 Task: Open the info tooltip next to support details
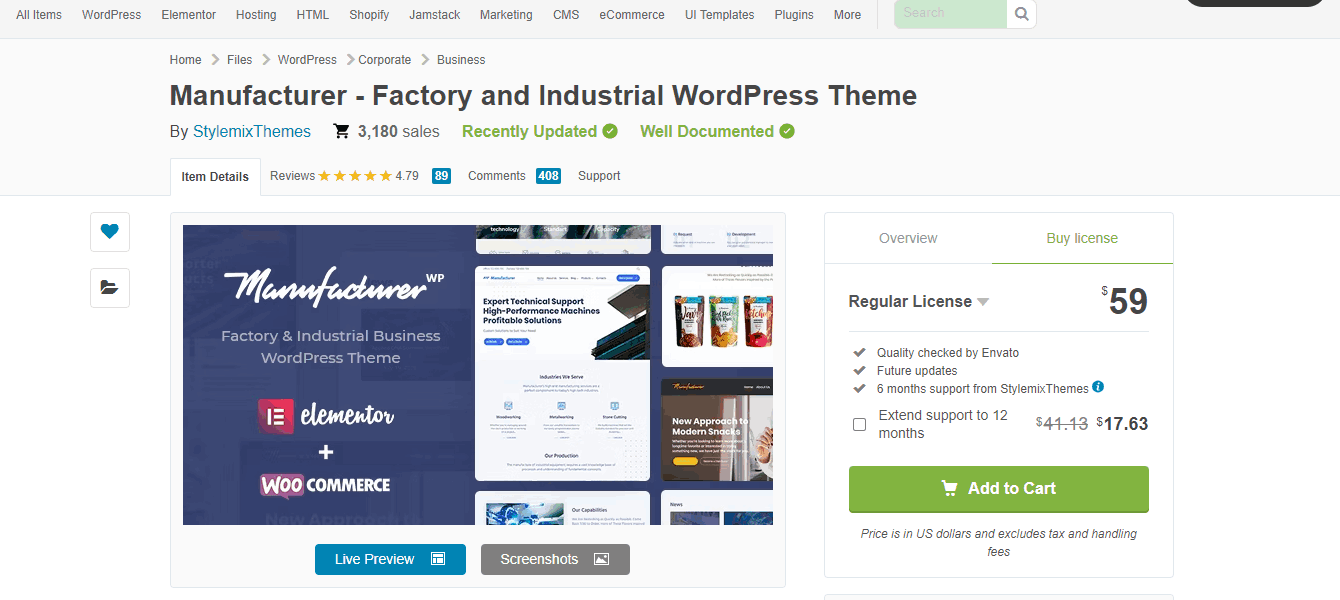[x=1097, y=387]
